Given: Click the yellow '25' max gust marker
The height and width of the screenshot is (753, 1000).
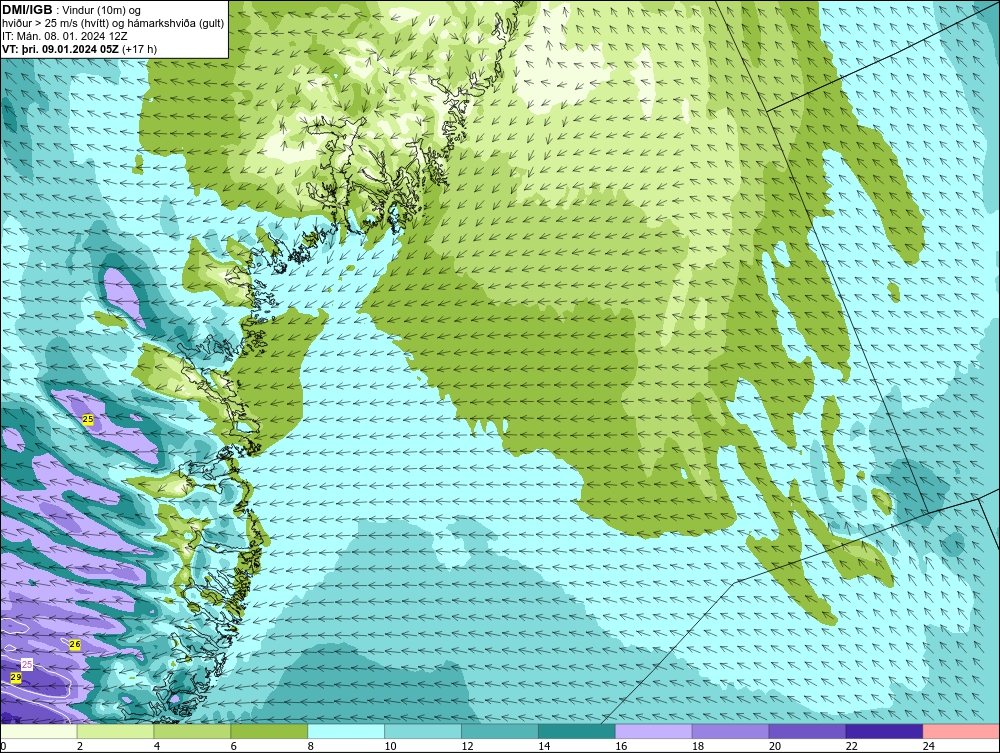Looking at the screenshot, I should point(88,419).
